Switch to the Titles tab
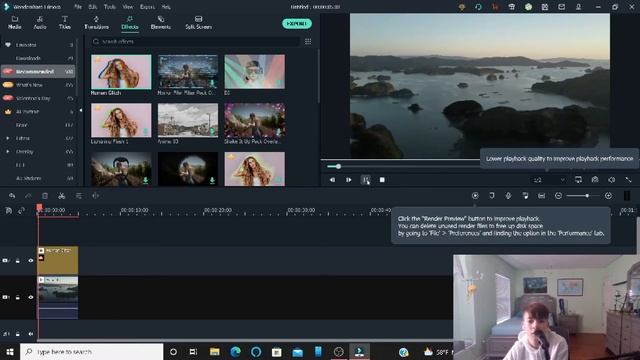The image size is (640, 360). 64,22
